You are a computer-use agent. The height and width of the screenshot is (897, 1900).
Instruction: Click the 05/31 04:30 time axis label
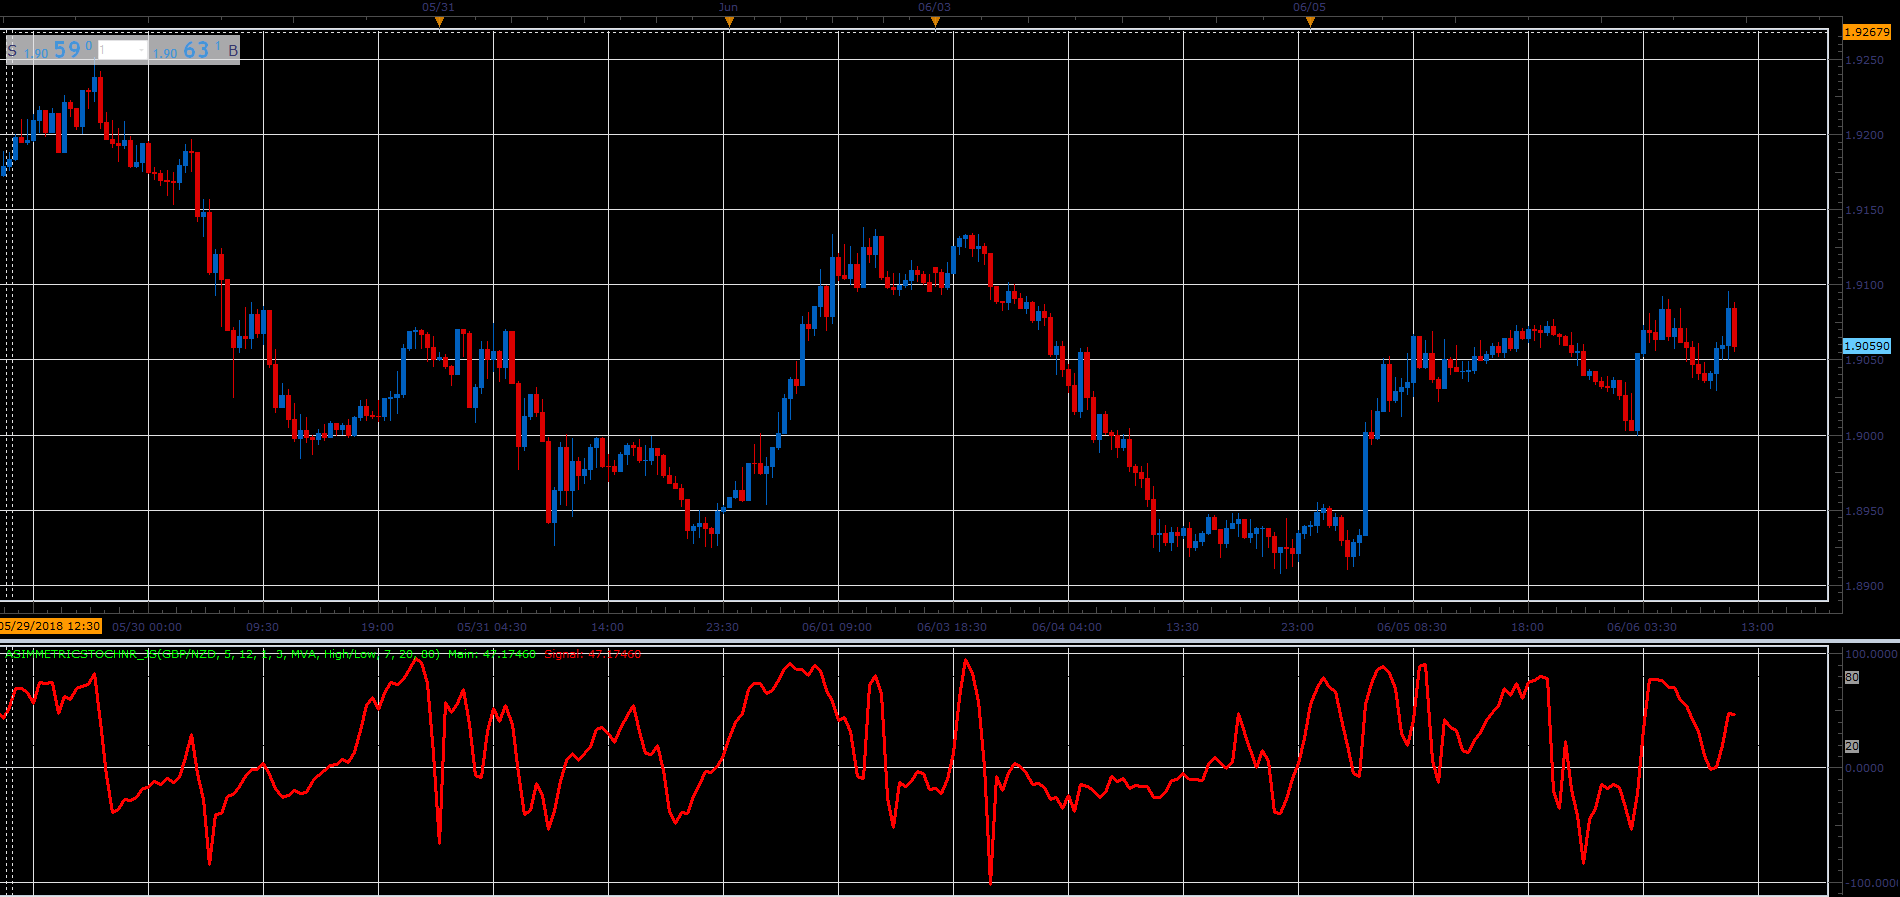pyautogui.click(x=492, y=627)
